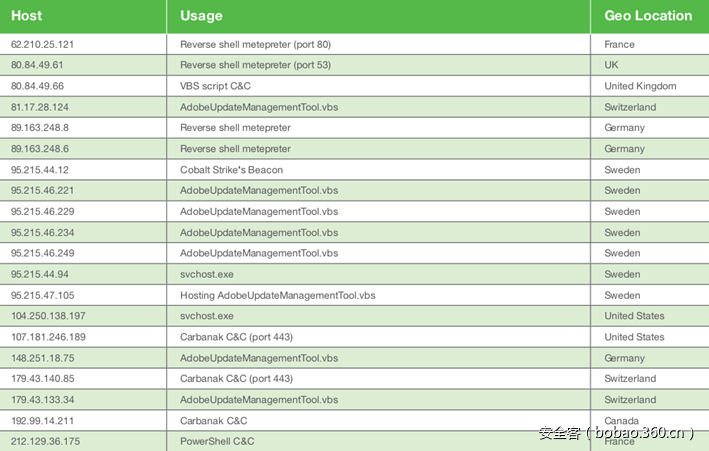This screenshot has width=709, height=451.
Task: Click the Geo Location column header
Action: click(x=648, y=16)
